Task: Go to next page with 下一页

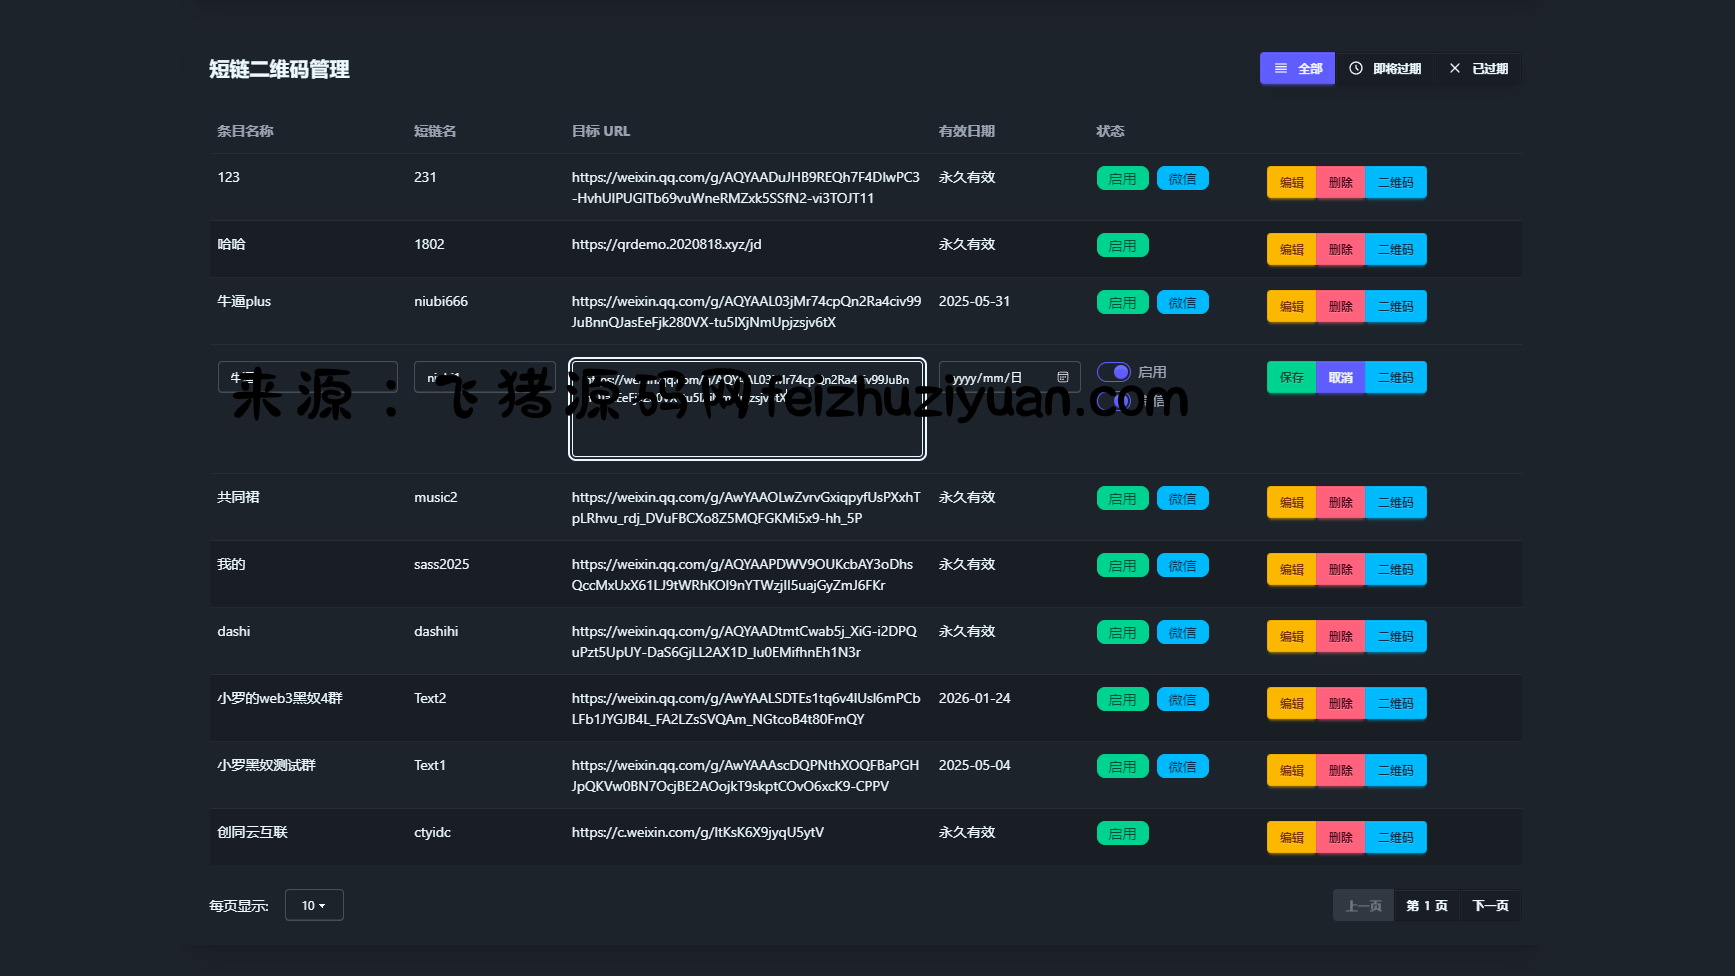Action: [1490, 906]
